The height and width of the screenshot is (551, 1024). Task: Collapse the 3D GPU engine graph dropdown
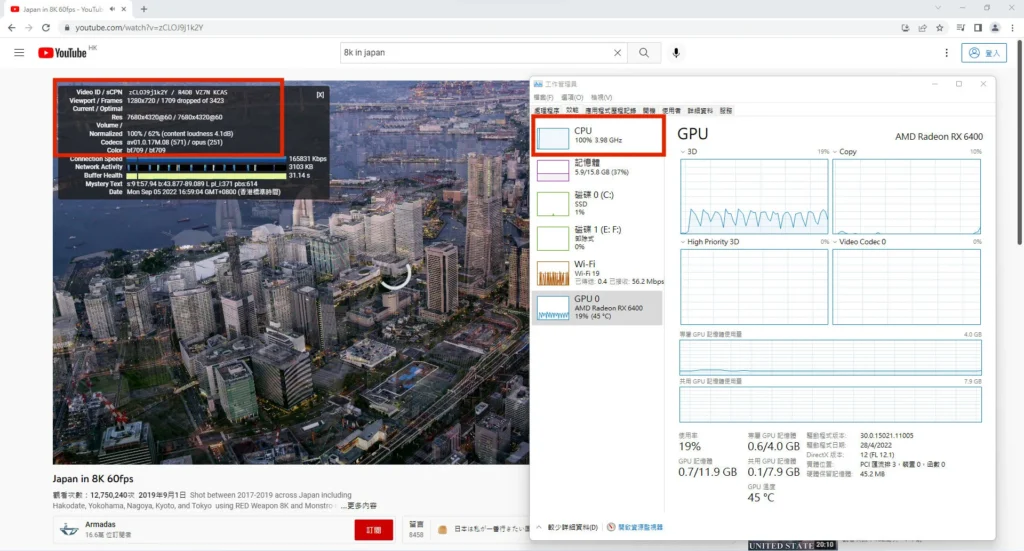point(684,152)
